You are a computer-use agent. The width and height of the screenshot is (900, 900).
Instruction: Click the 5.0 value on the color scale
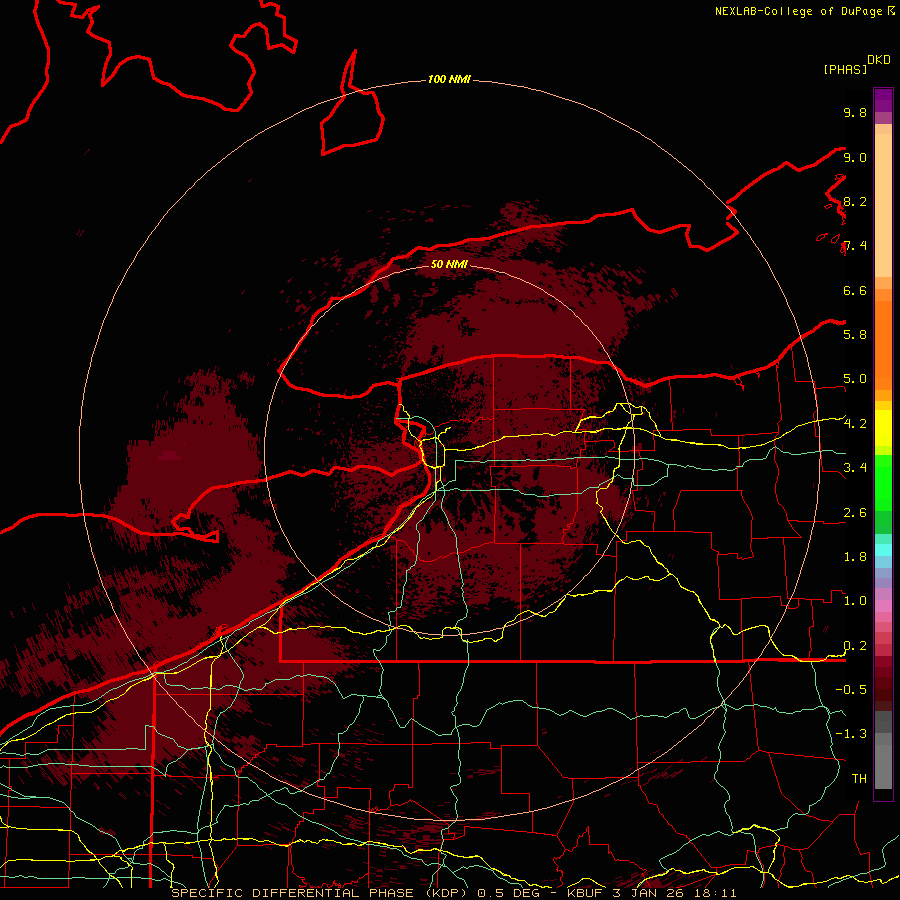tap(855, 379)
